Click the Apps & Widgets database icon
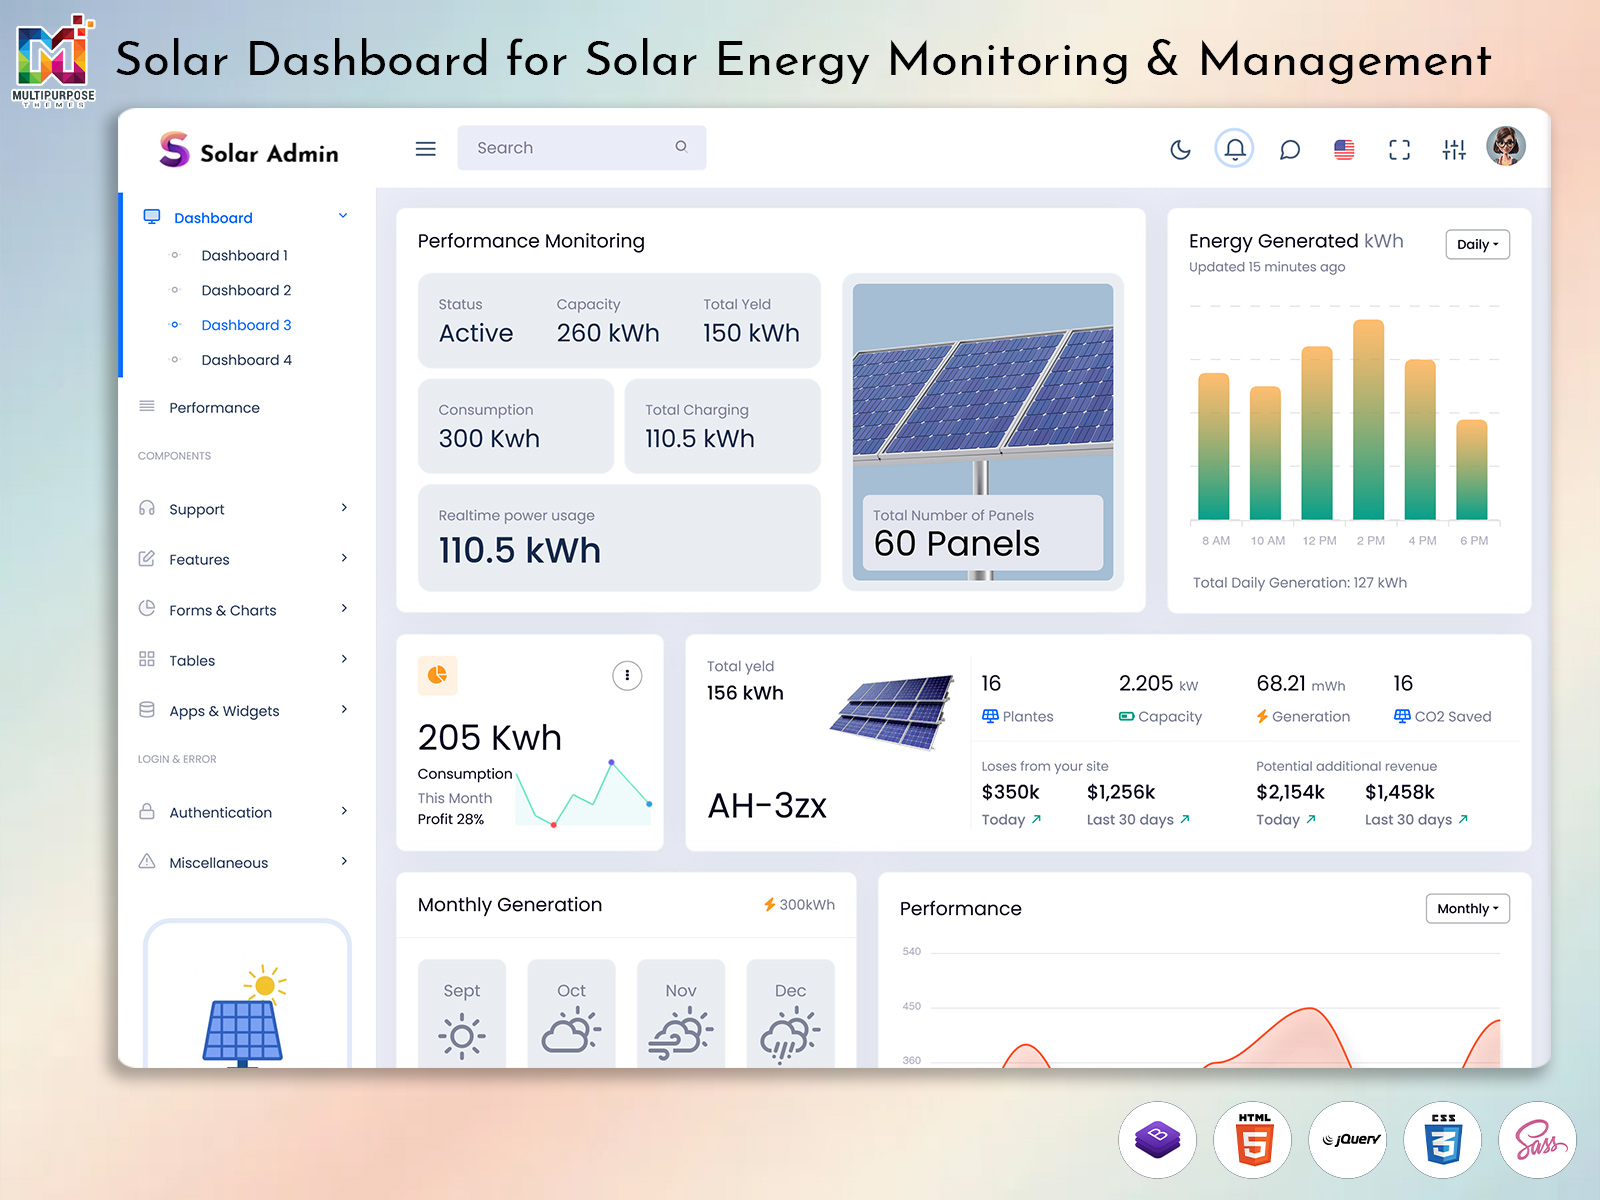 click(147, 709)
